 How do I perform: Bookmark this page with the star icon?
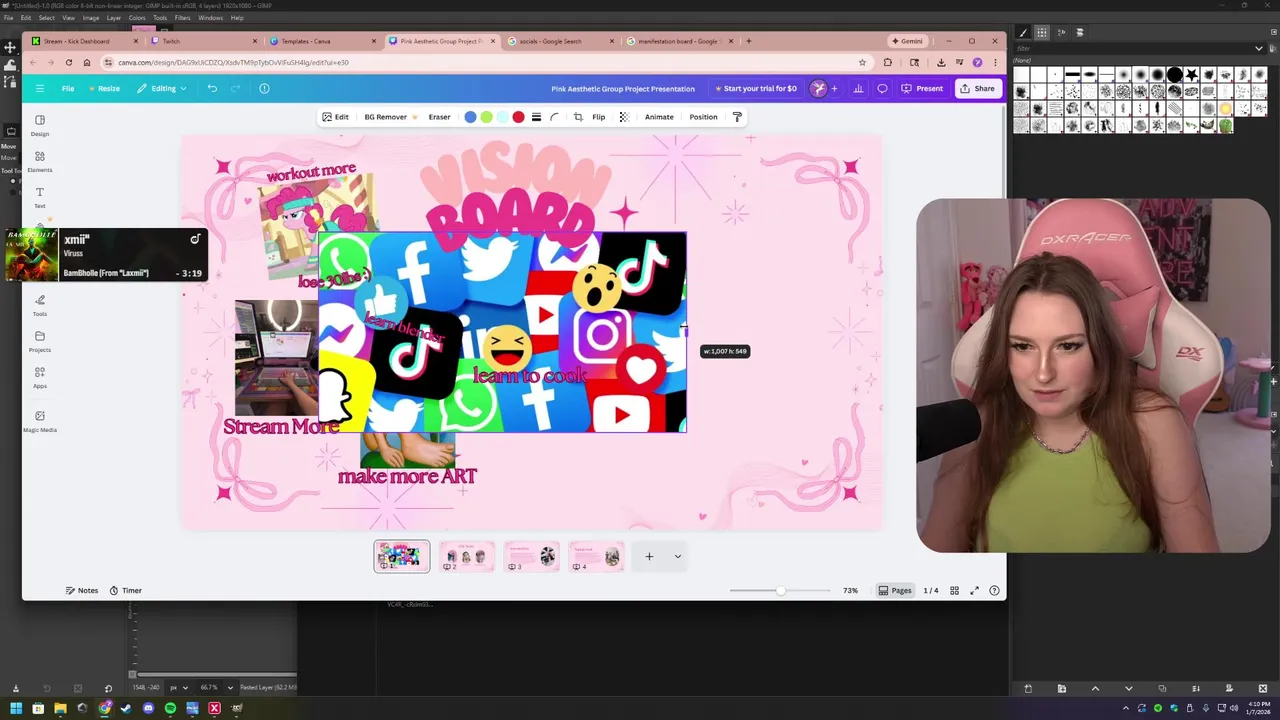pyautogui.click(x=862, y=62)
